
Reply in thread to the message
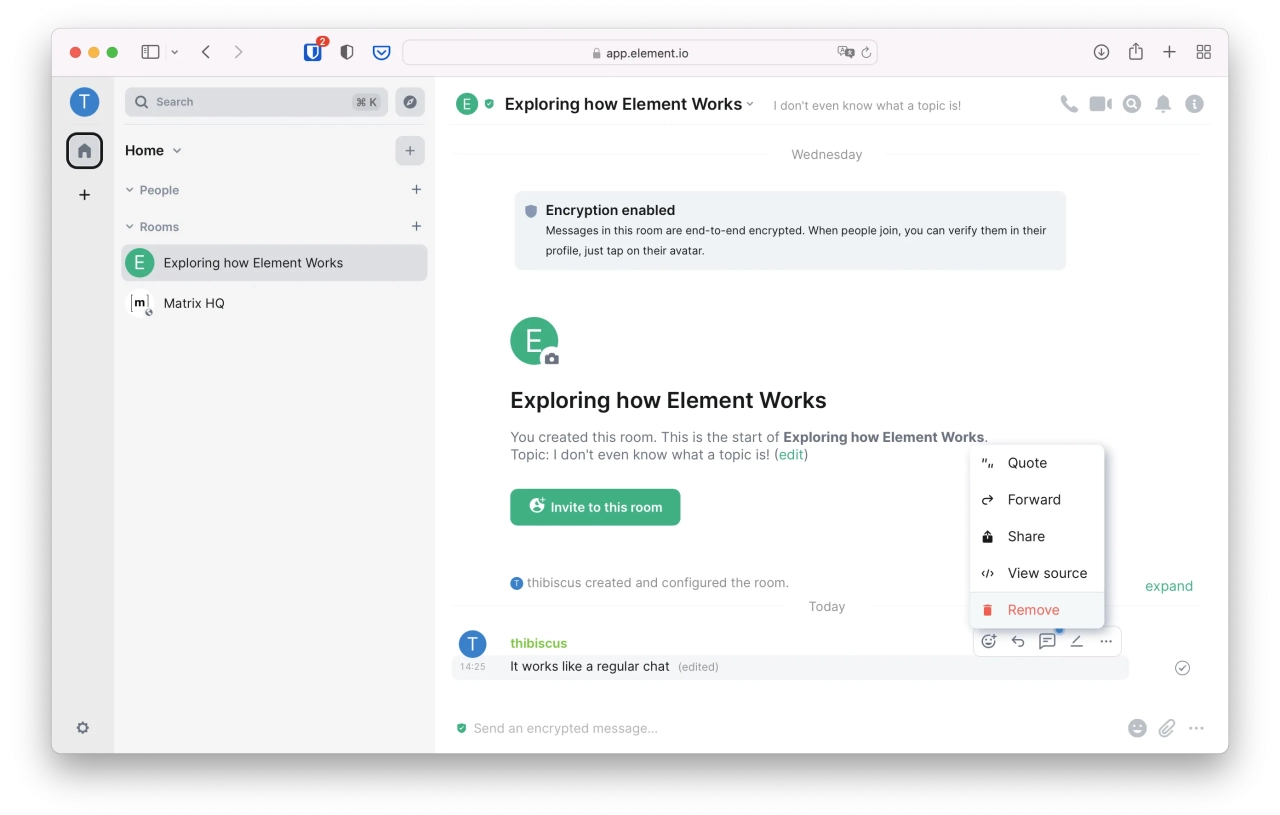point(1047,642)
